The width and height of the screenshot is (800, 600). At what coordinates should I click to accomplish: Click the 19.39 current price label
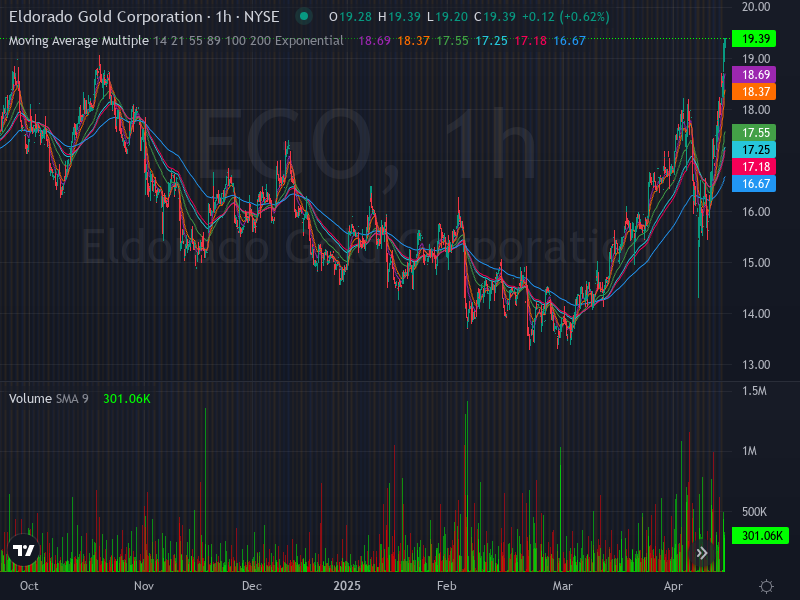[x=754, y=39]
